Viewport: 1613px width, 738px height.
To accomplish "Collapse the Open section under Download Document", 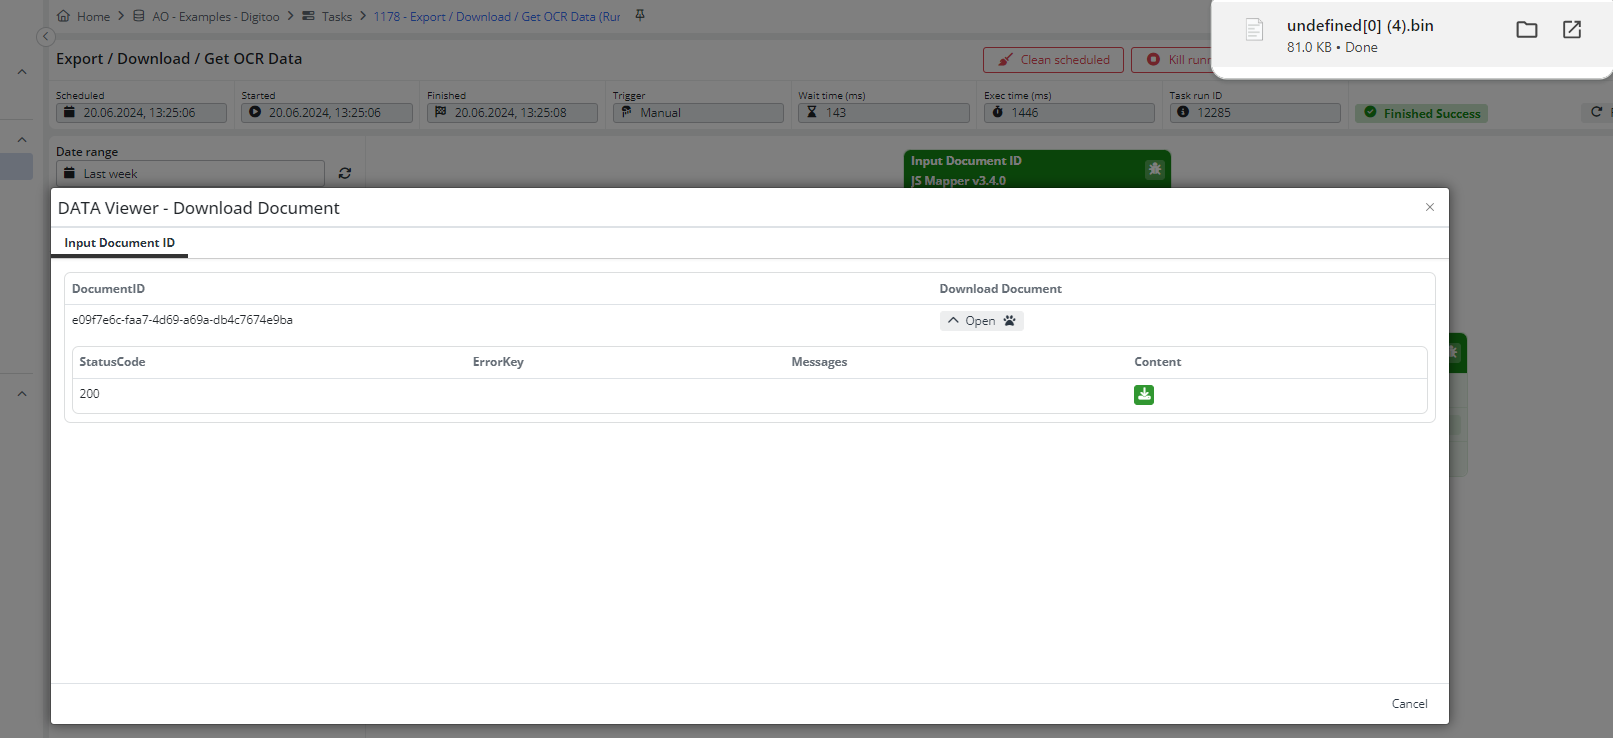I will pos(980,321).
